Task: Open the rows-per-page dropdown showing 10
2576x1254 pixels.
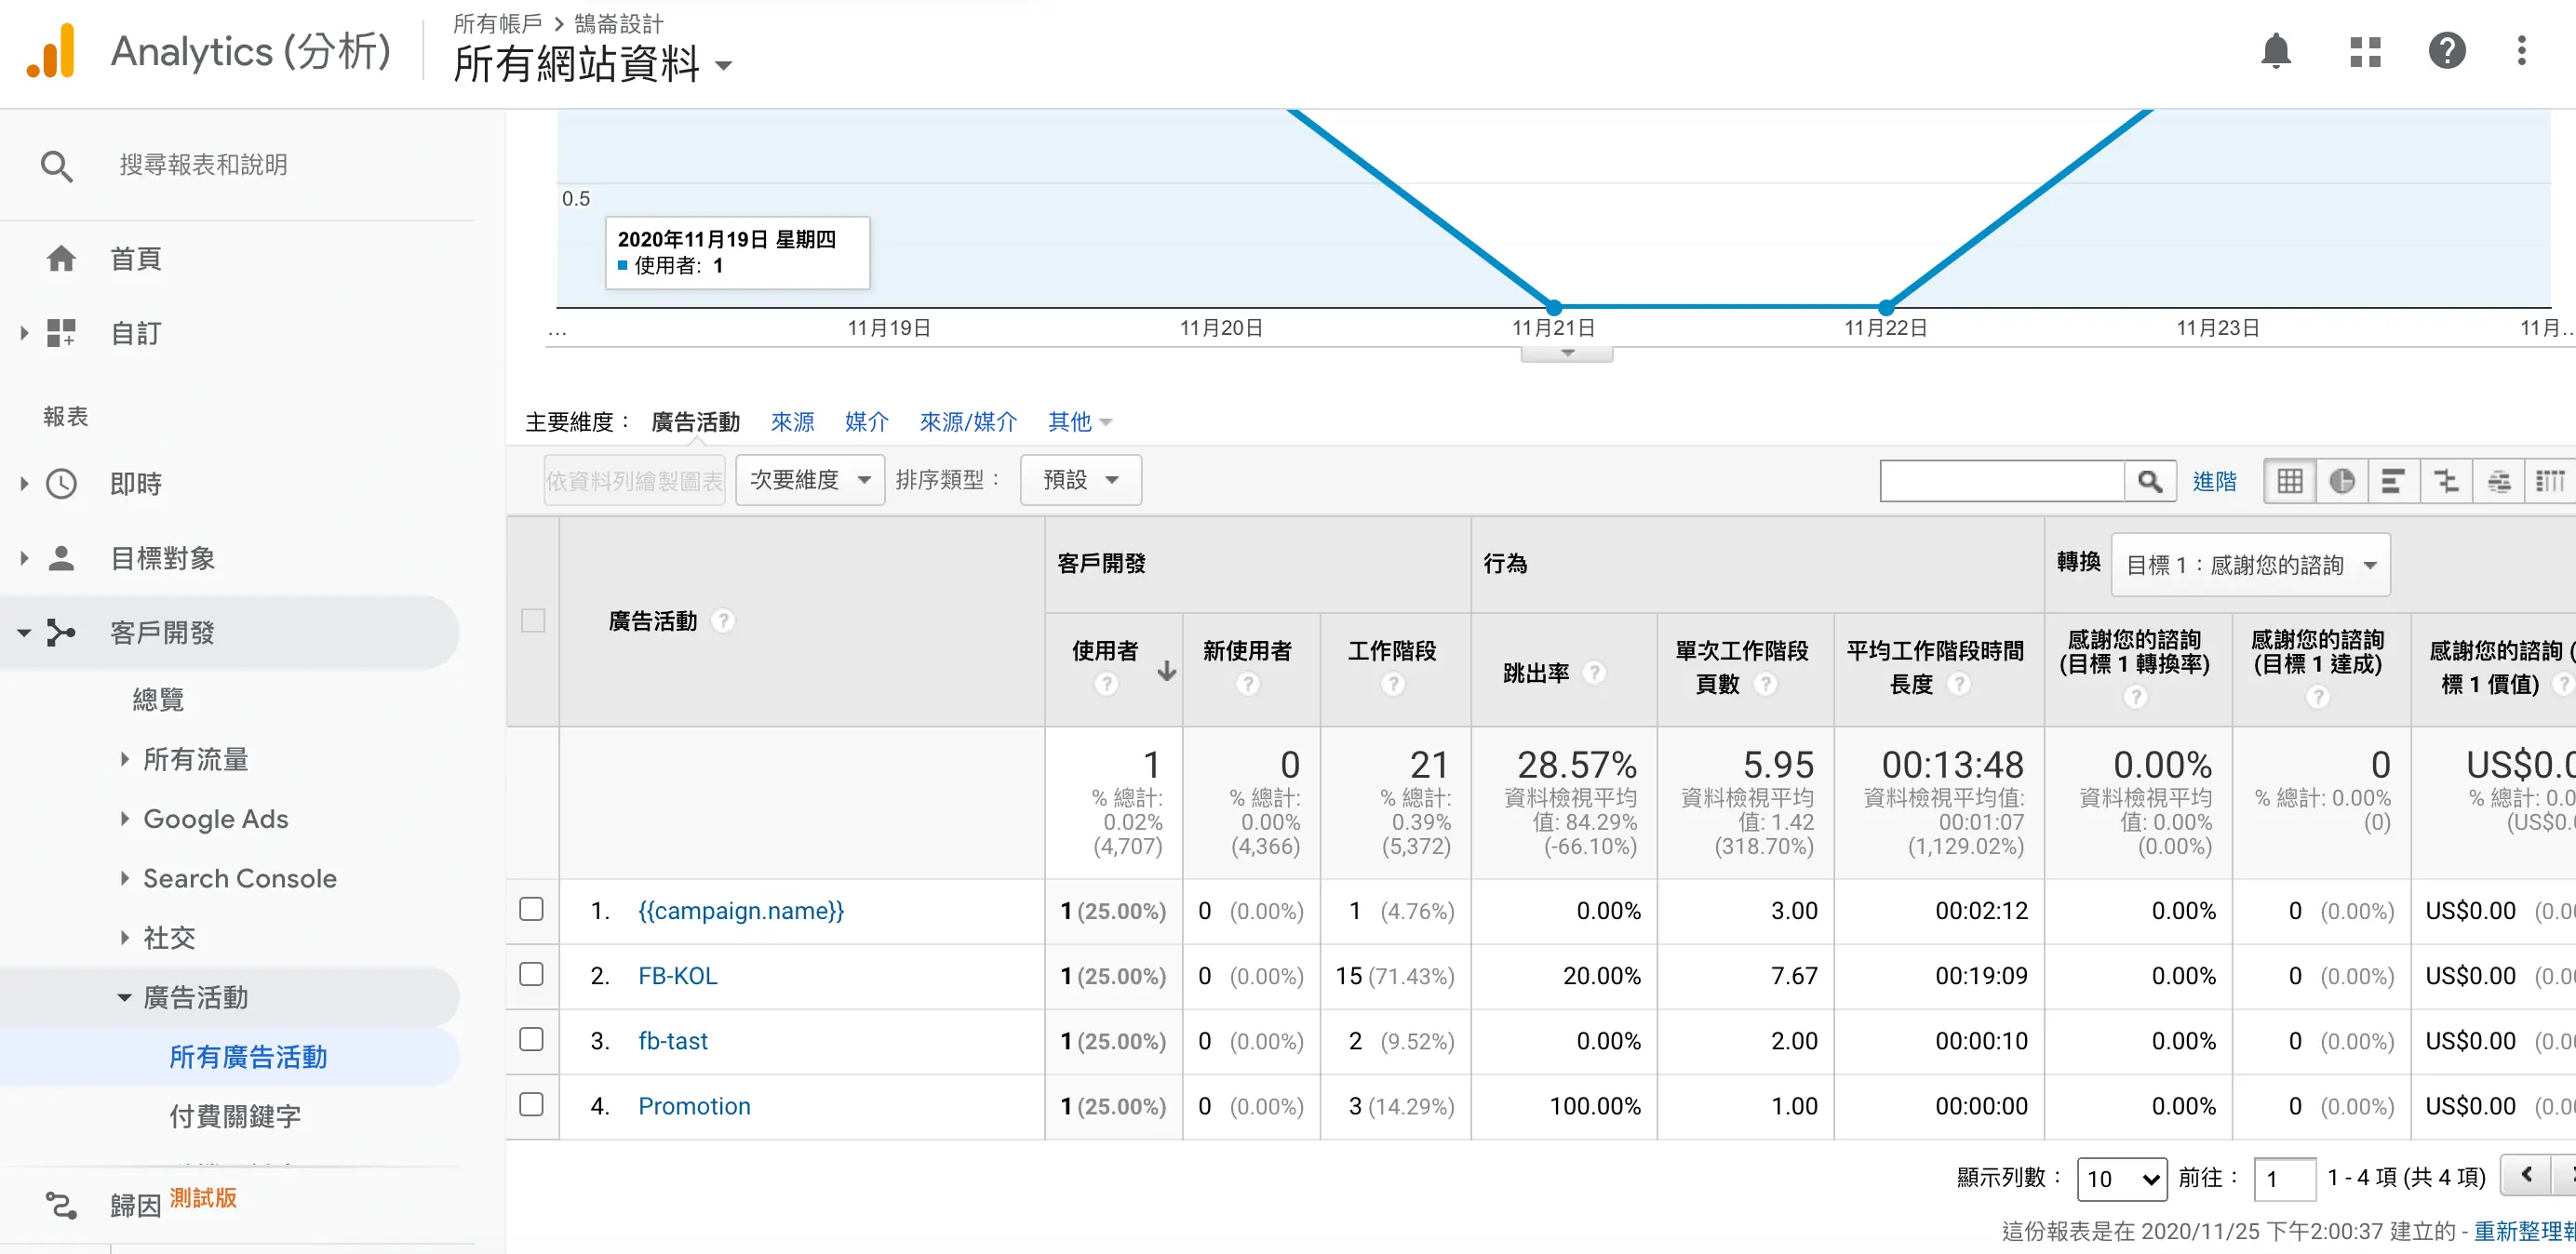Action: [2122, 1179]
